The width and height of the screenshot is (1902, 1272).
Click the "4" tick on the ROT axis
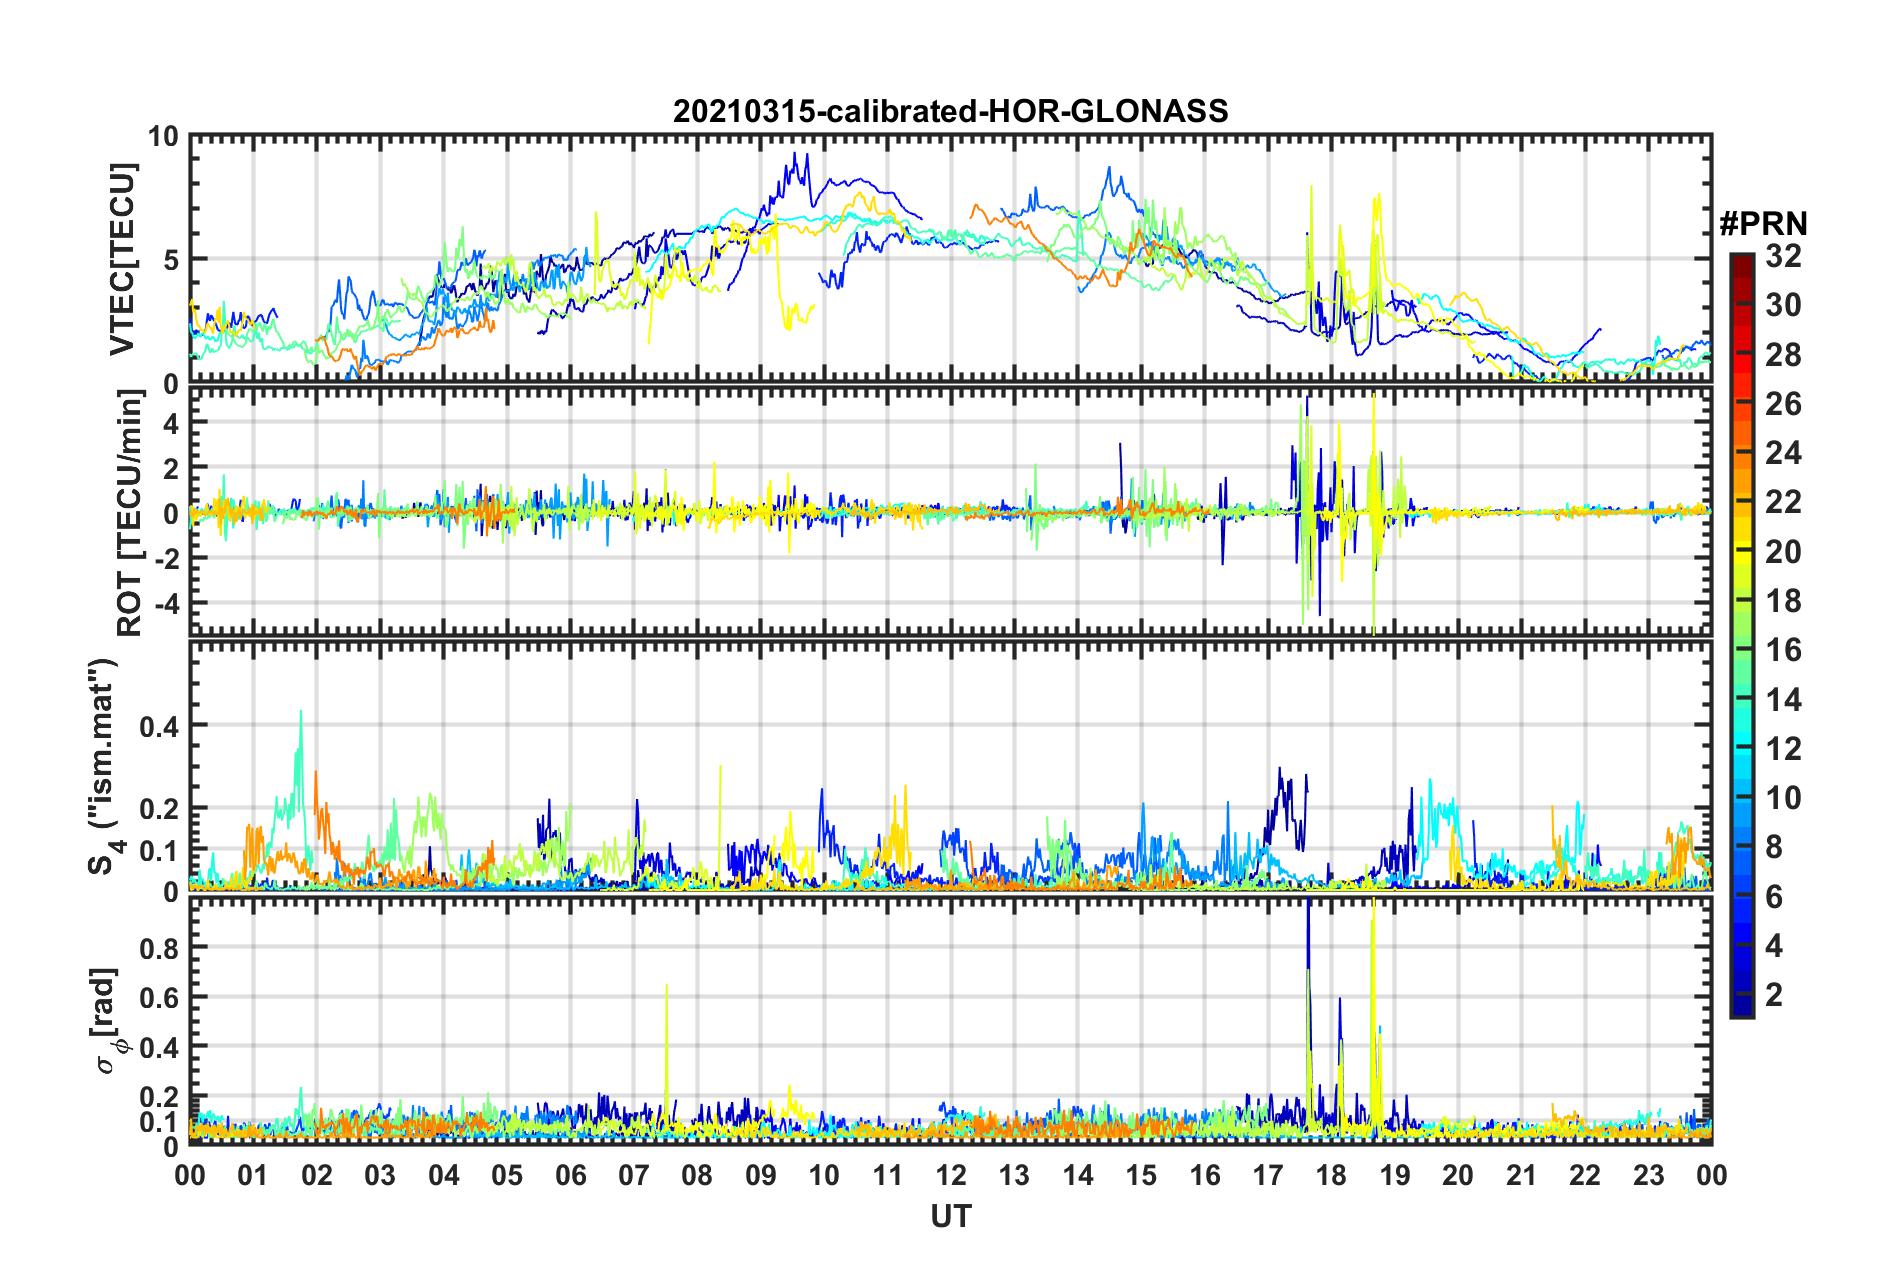pos(171,424)
